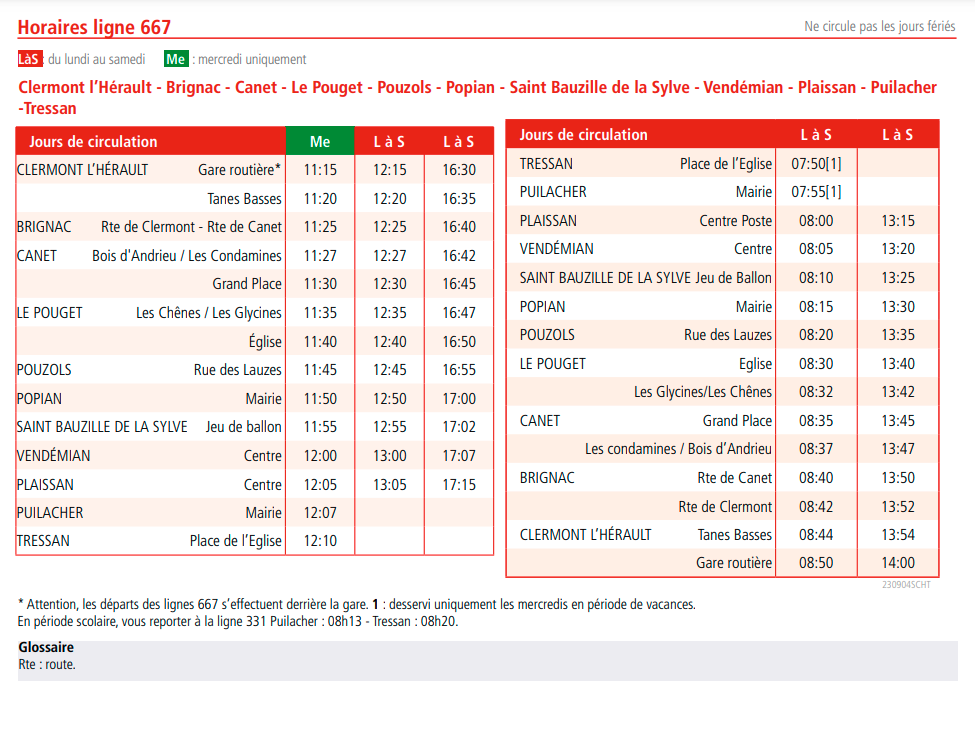Click the 08:30 Le Pouget time

tap(816, 364)
